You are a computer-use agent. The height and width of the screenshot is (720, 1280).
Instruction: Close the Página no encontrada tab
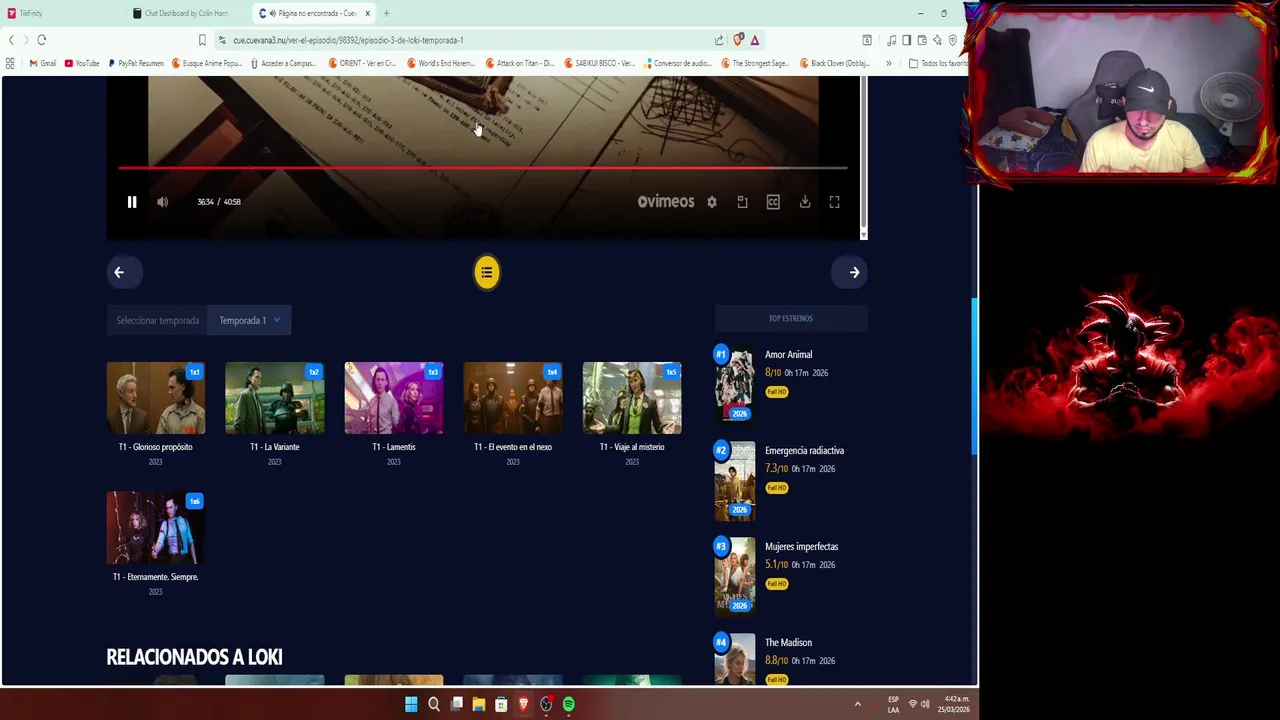(x=367, y=13)
